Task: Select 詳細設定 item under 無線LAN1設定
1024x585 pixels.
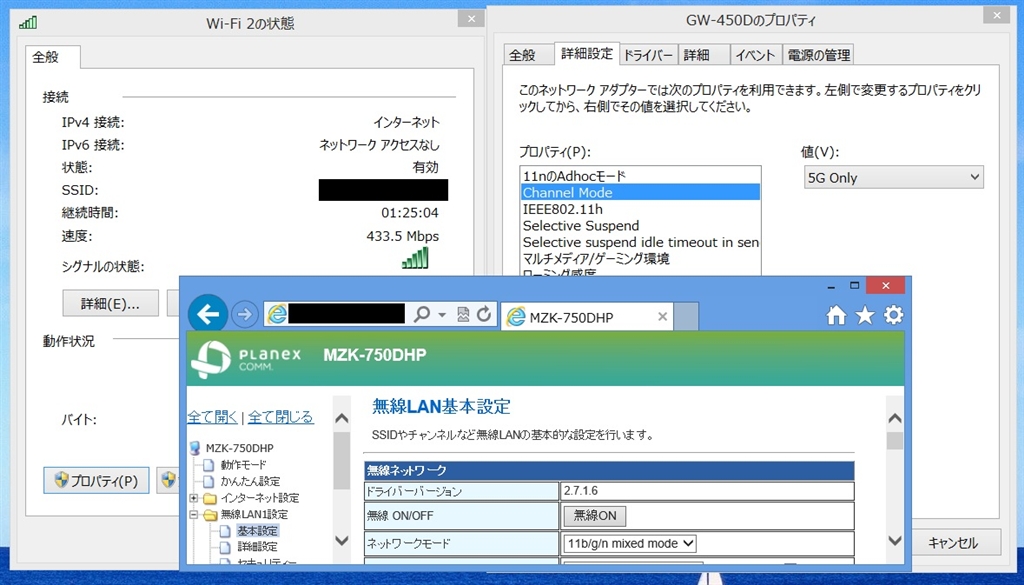Action: tap(257, 546)
